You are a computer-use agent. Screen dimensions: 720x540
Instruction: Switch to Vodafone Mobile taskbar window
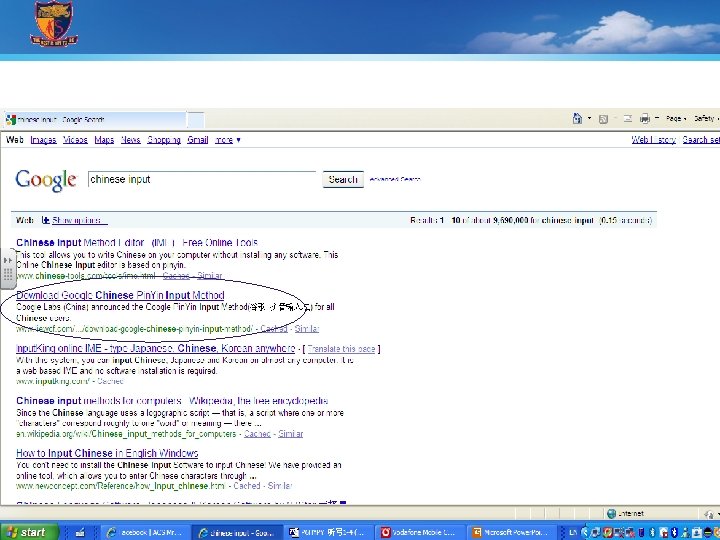pos(421,533)
